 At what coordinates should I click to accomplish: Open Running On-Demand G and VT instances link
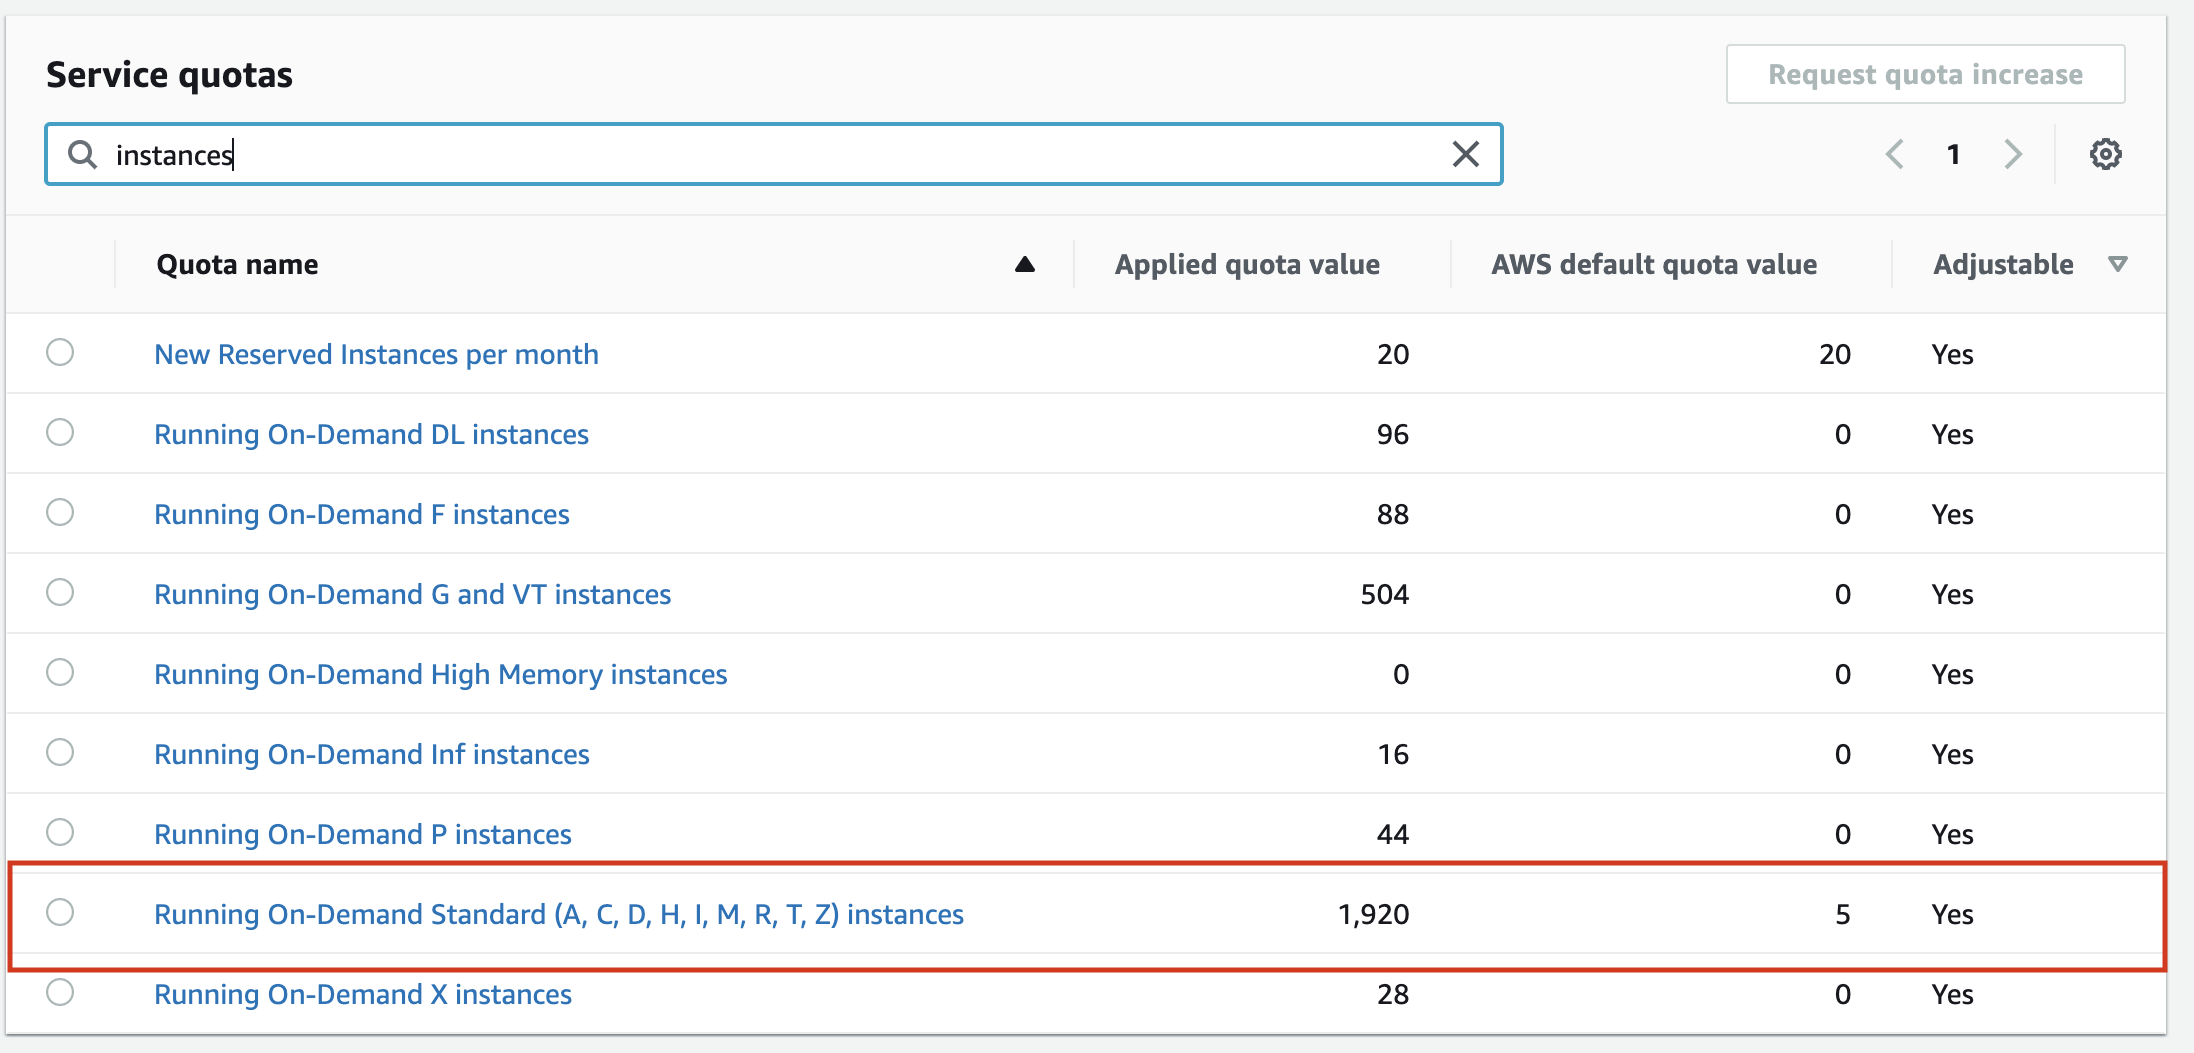[x=412, y=595]
